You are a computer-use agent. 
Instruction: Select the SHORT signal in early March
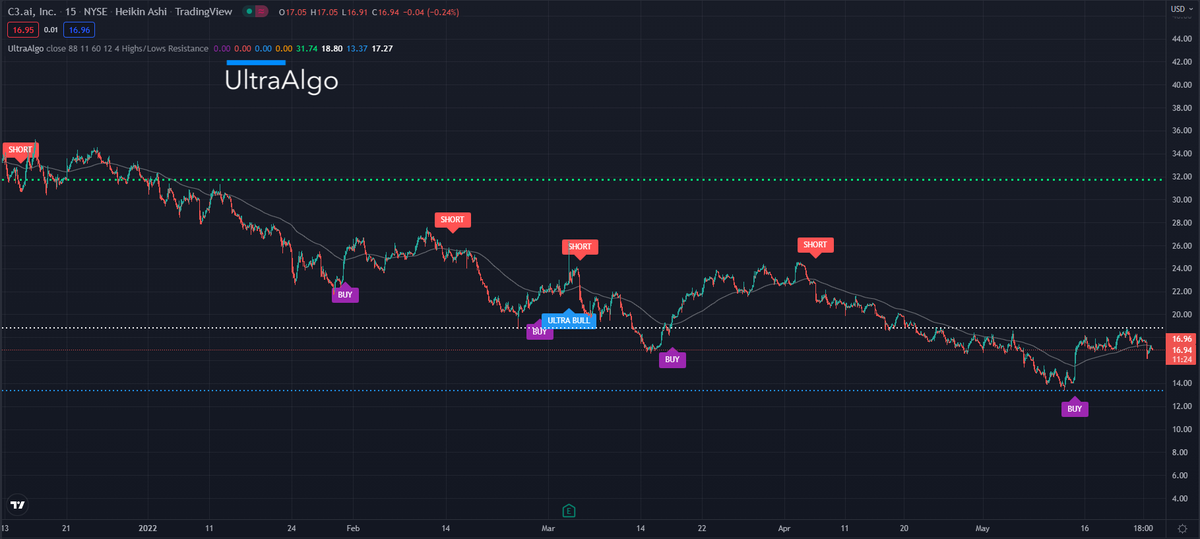[579, 246]
